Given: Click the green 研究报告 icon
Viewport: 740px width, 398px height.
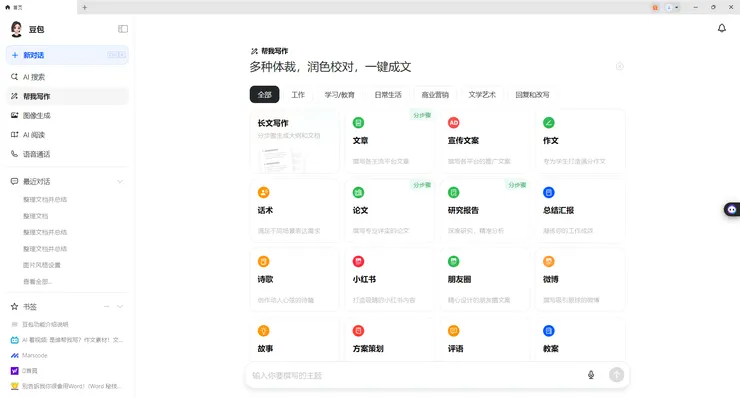Looking at the screenshot, I should (454, 192).
